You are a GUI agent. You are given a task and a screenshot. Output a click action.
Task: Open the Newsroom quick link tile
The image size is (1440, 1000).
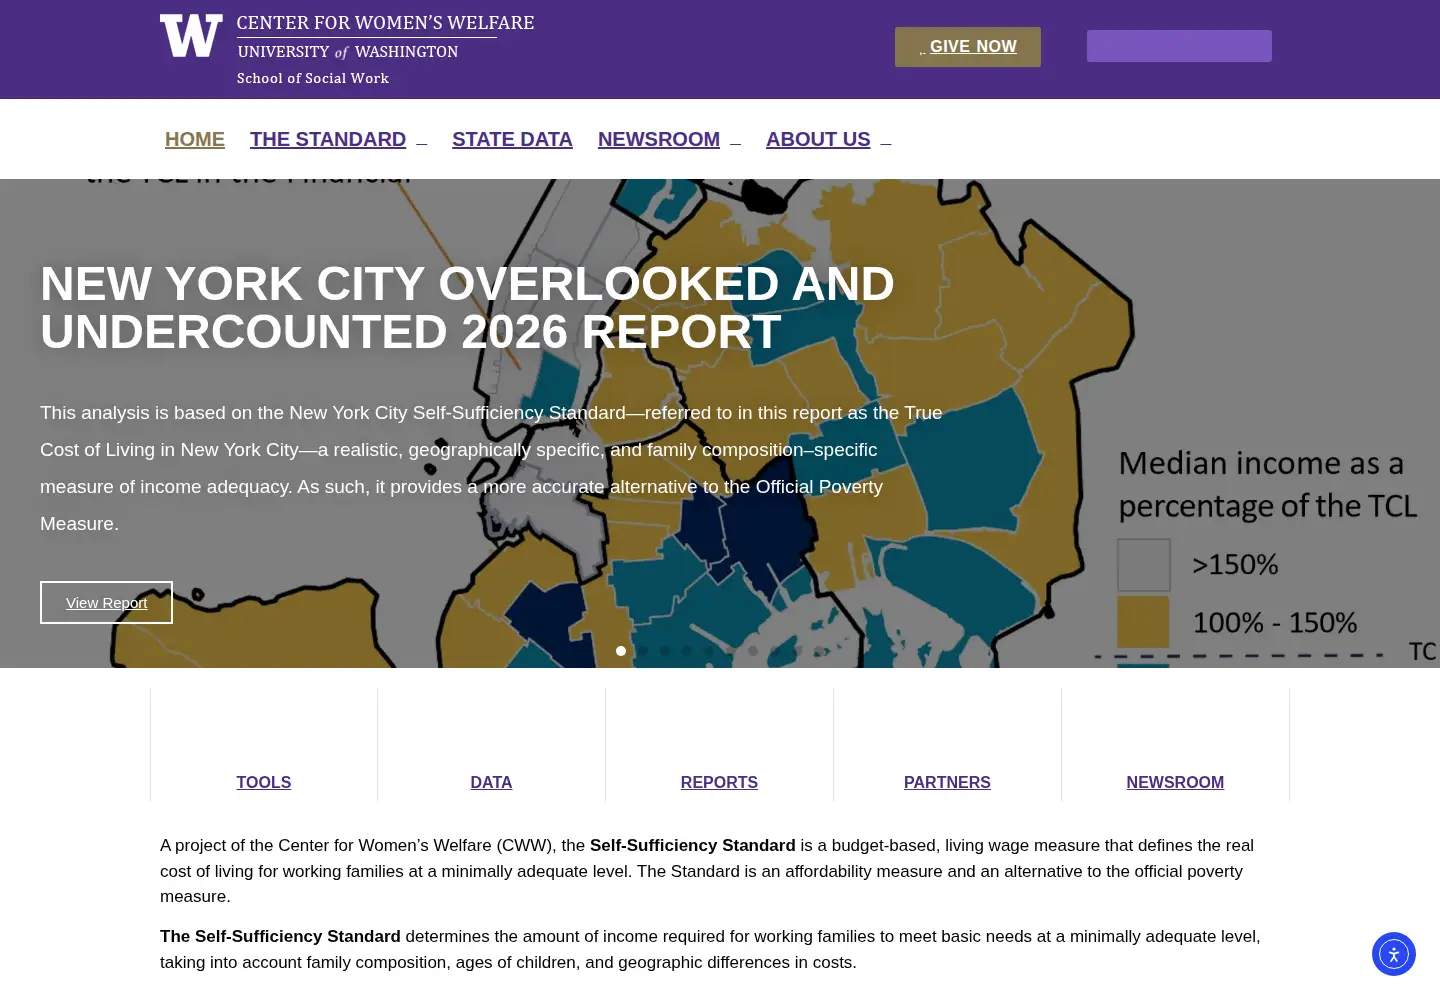[1175, 782]
